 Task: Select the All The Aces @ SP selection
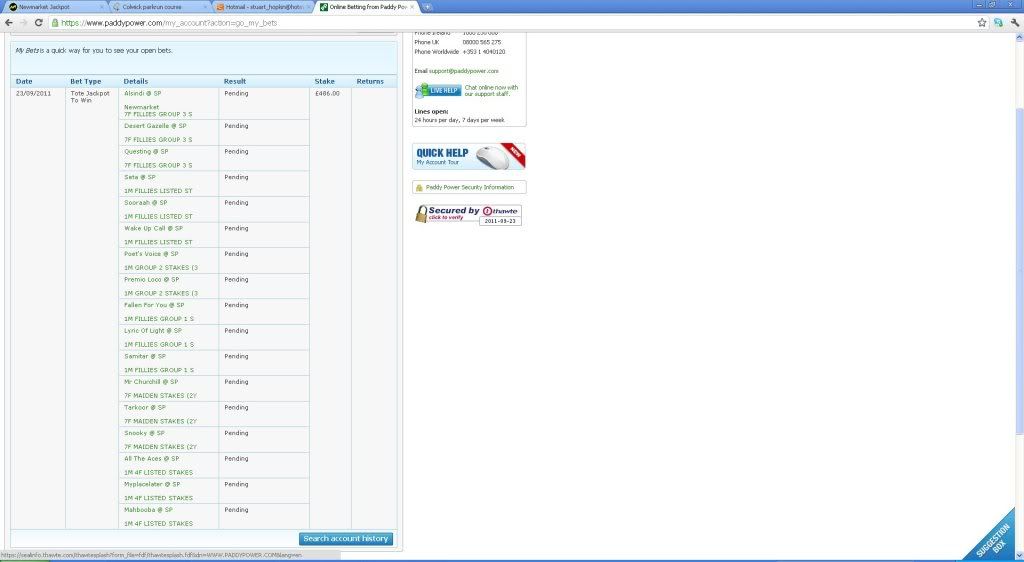[x=152, y=458]
